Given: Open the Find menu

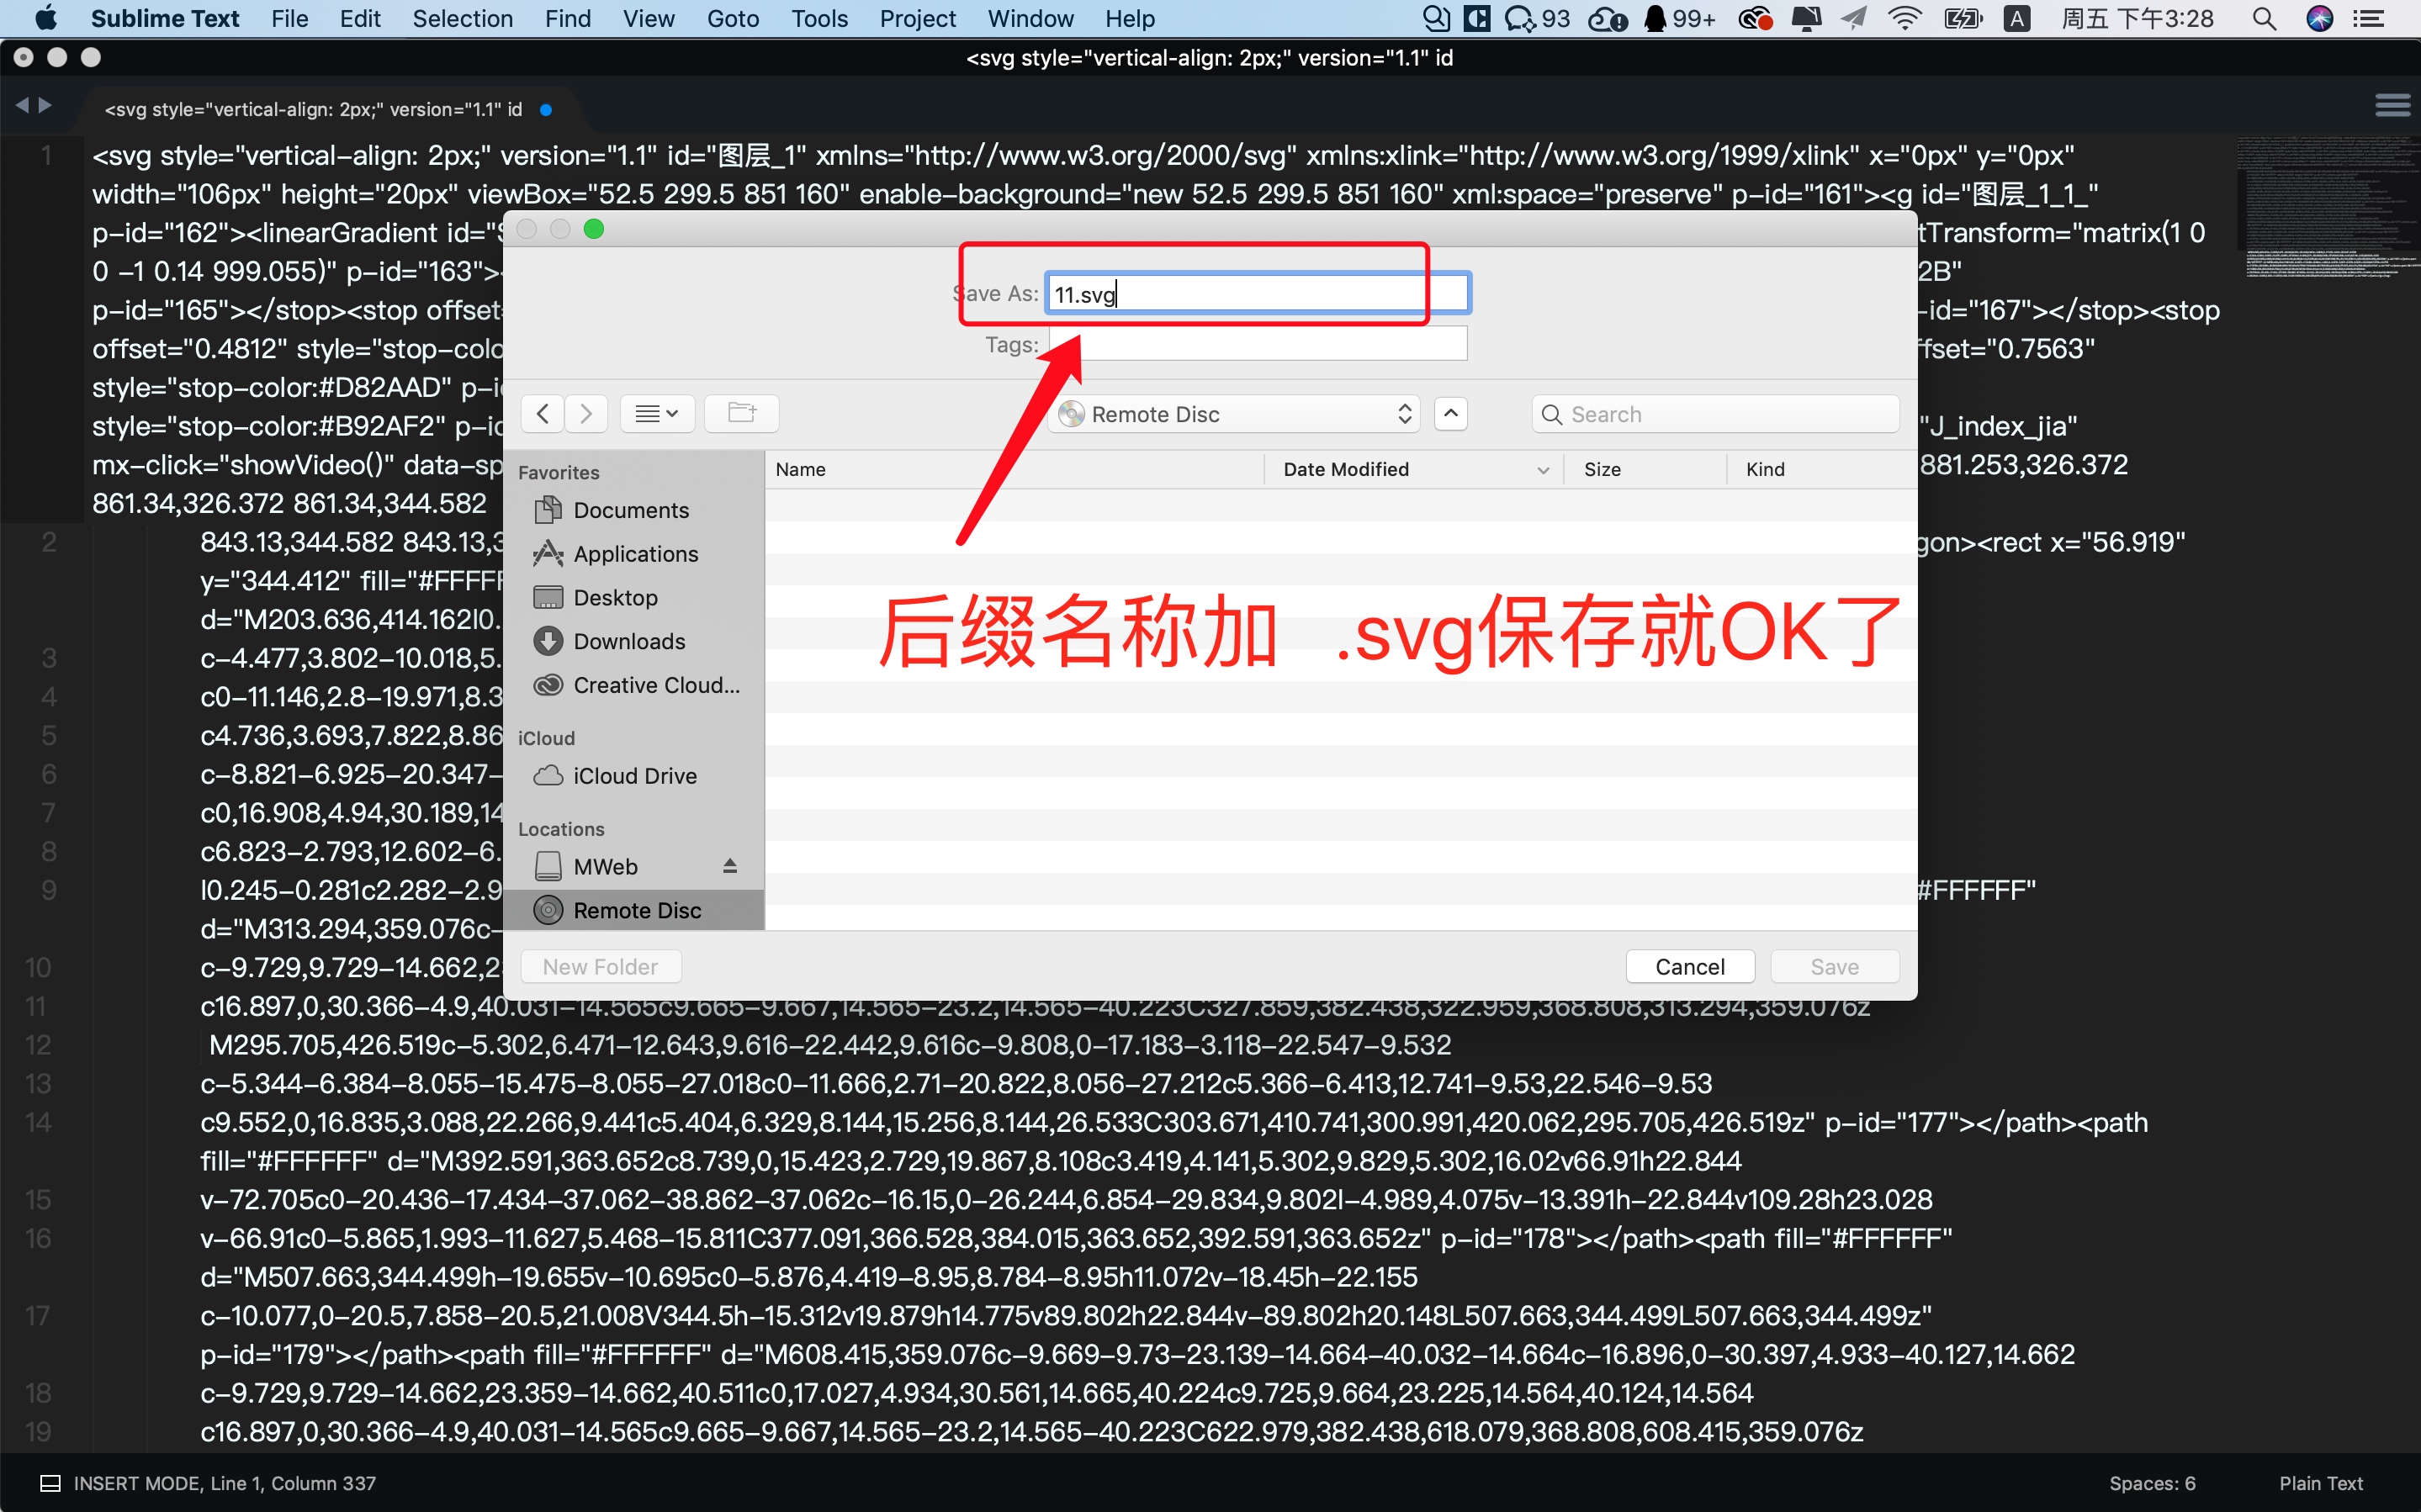Looking at the screenshot, I should [x=568, y=19].
